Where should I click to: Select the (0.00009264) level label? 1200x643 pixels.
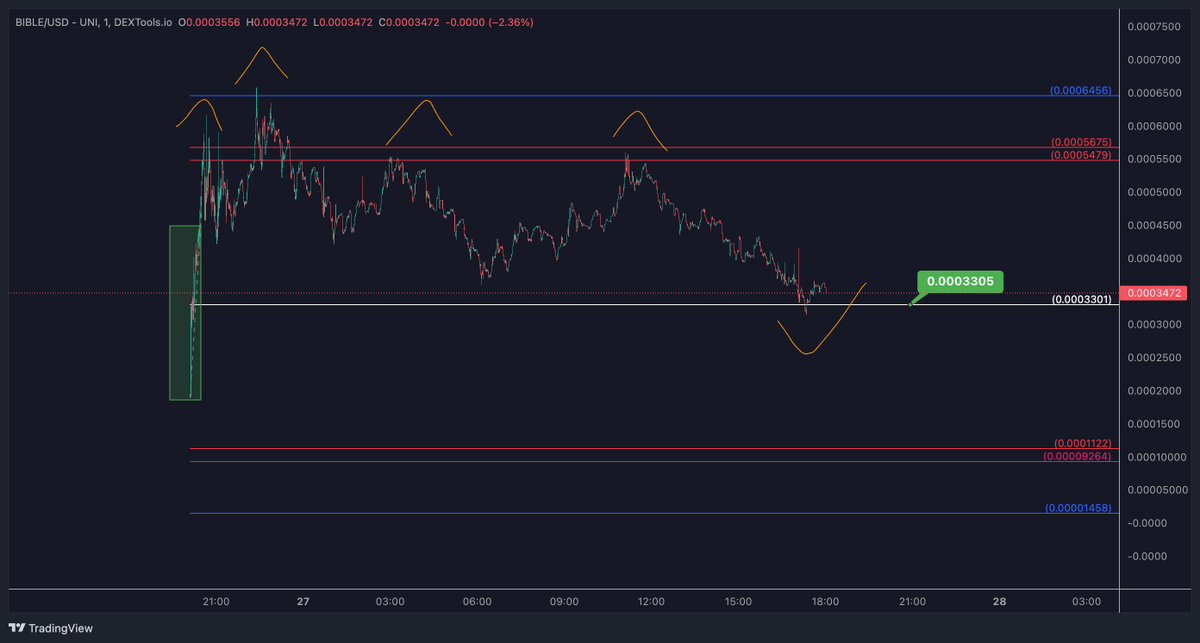point(1078,456)
